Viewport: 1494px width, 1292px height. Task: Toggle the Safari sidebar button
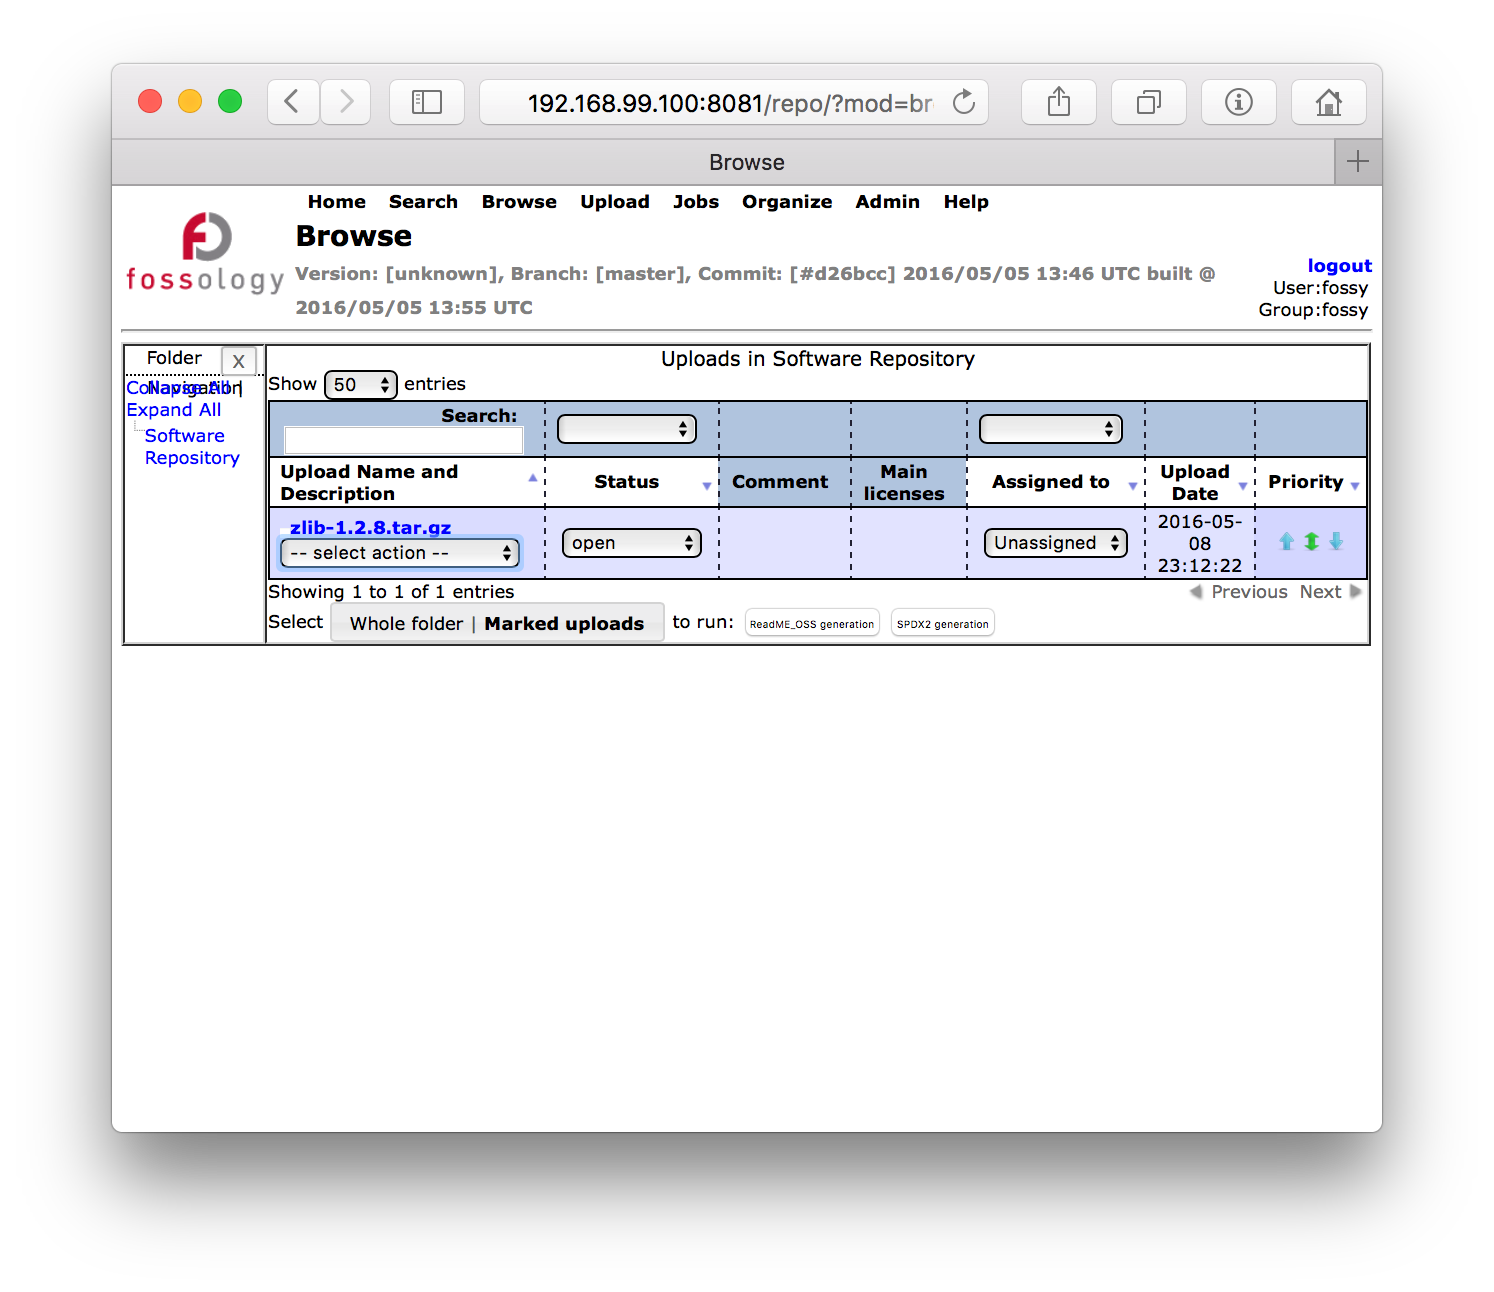click(x=427, y=102)
